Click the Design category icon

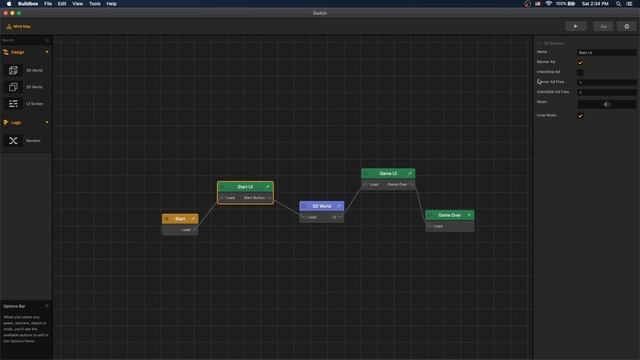point(6,52)
